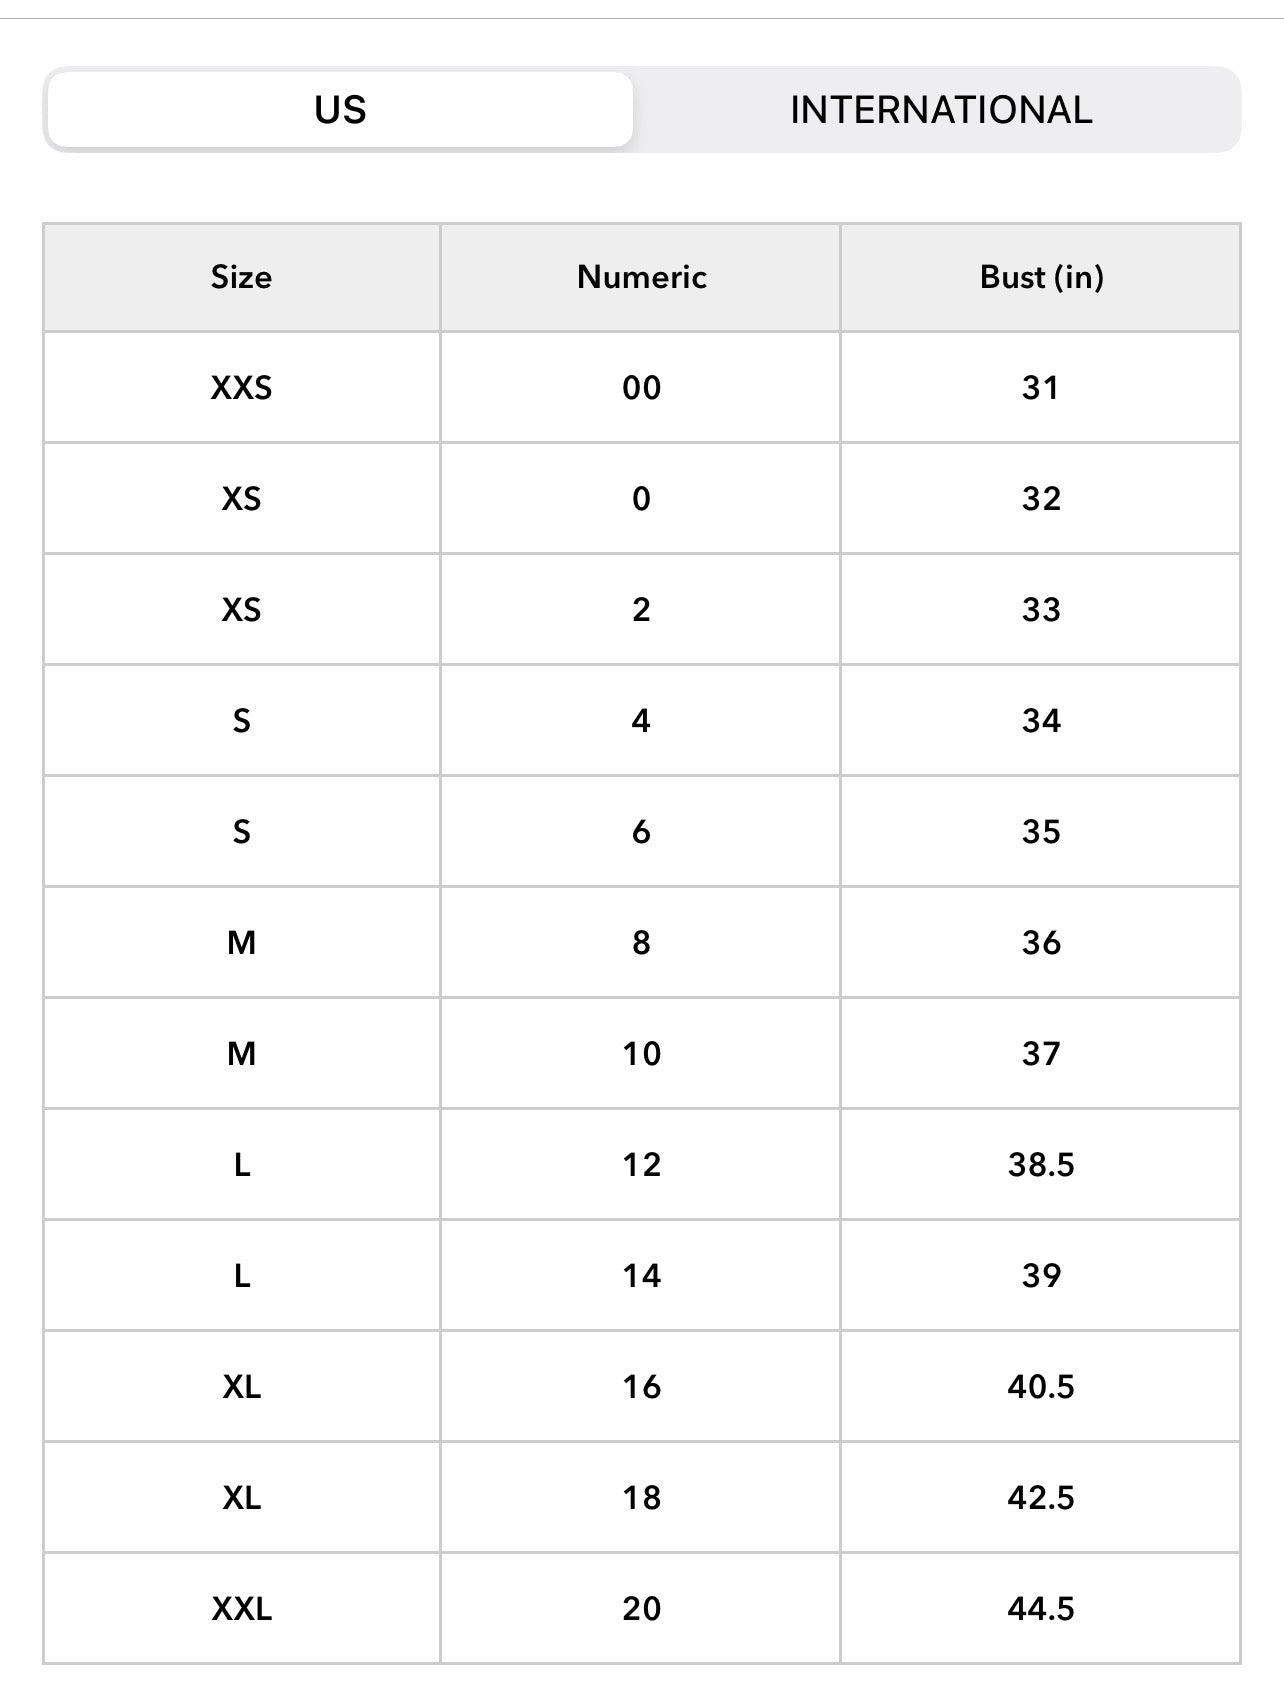Select the XXS size cell
The width and height of the screenshot is (1284, 1697).
pyautogui.click(x=241, y=388)
